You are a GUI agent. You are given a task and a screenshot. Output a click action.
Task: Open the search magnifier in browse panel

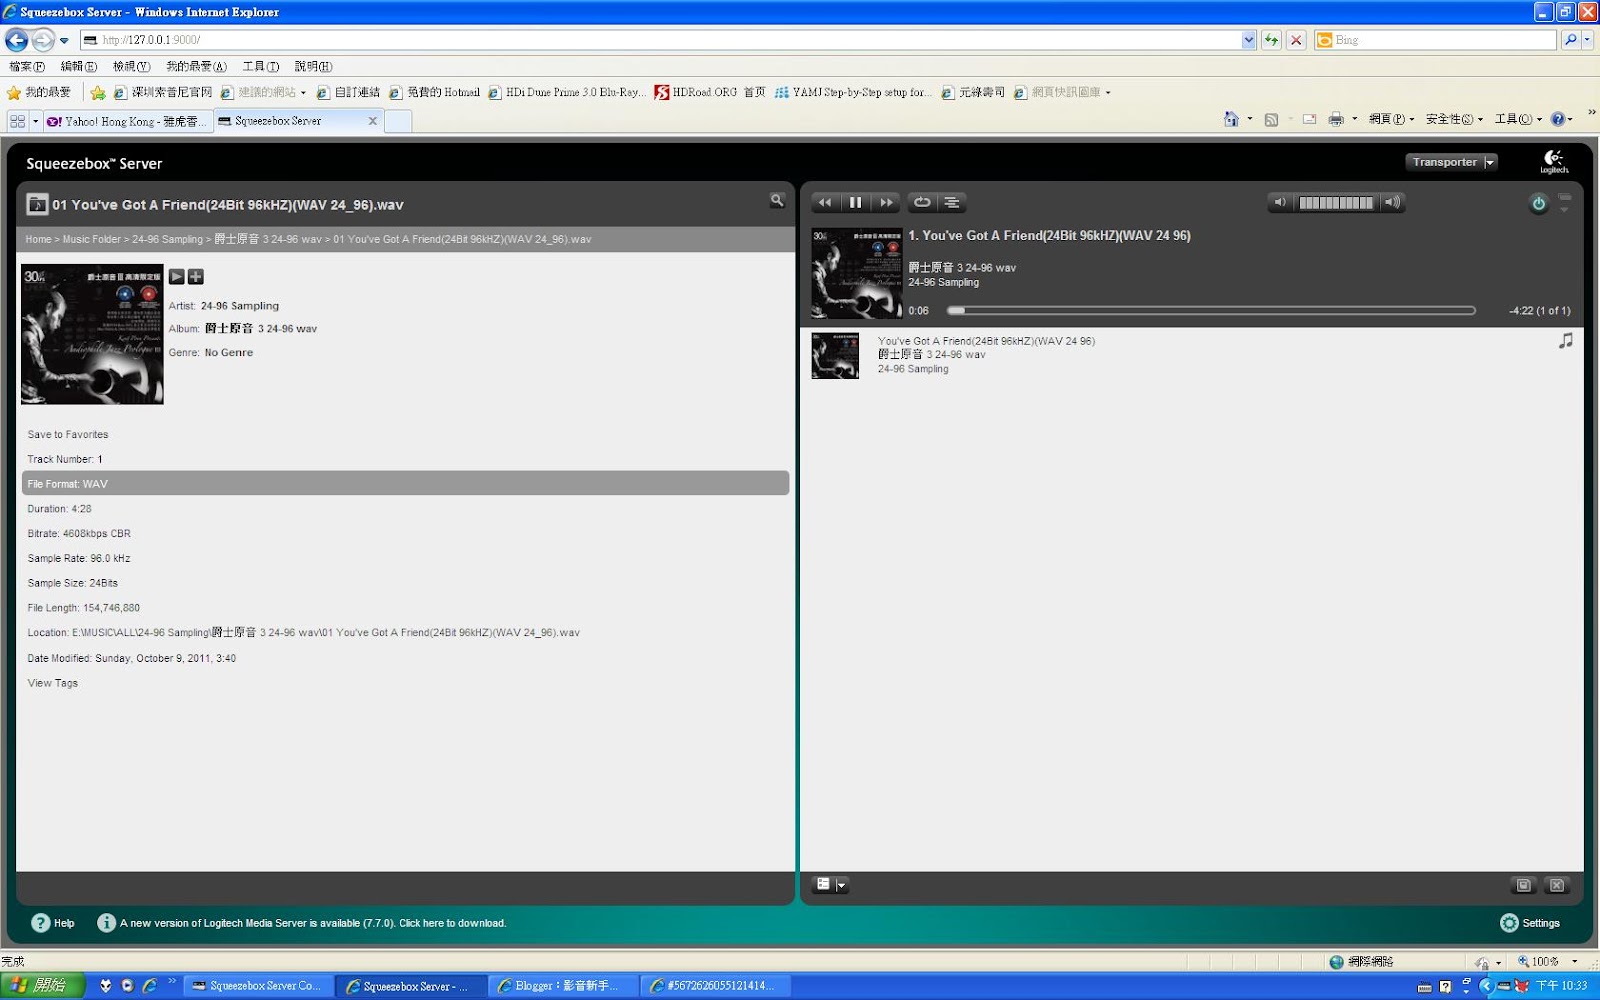777,200
